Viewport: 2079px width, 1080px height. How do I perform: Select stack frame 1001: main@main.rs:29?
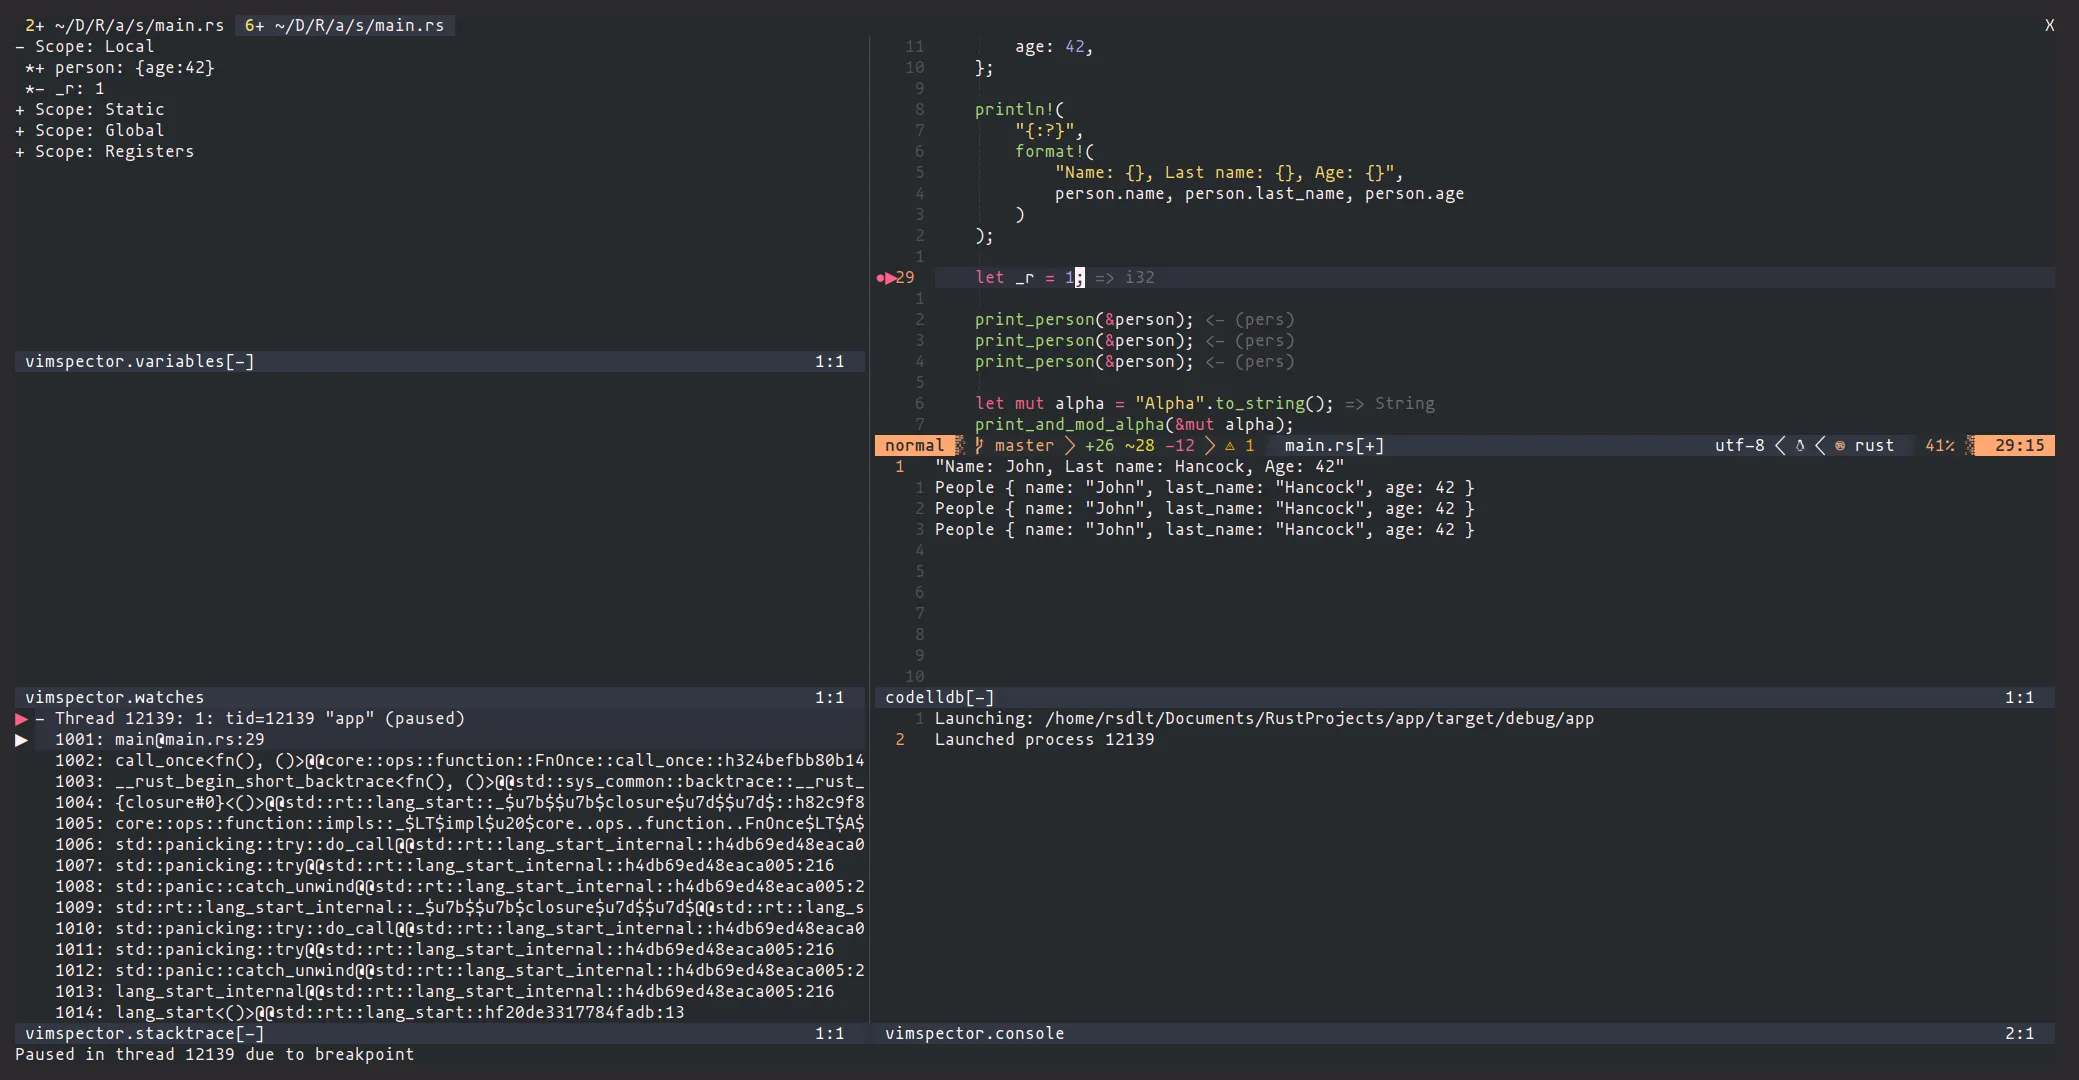click(x=160, y=739)
